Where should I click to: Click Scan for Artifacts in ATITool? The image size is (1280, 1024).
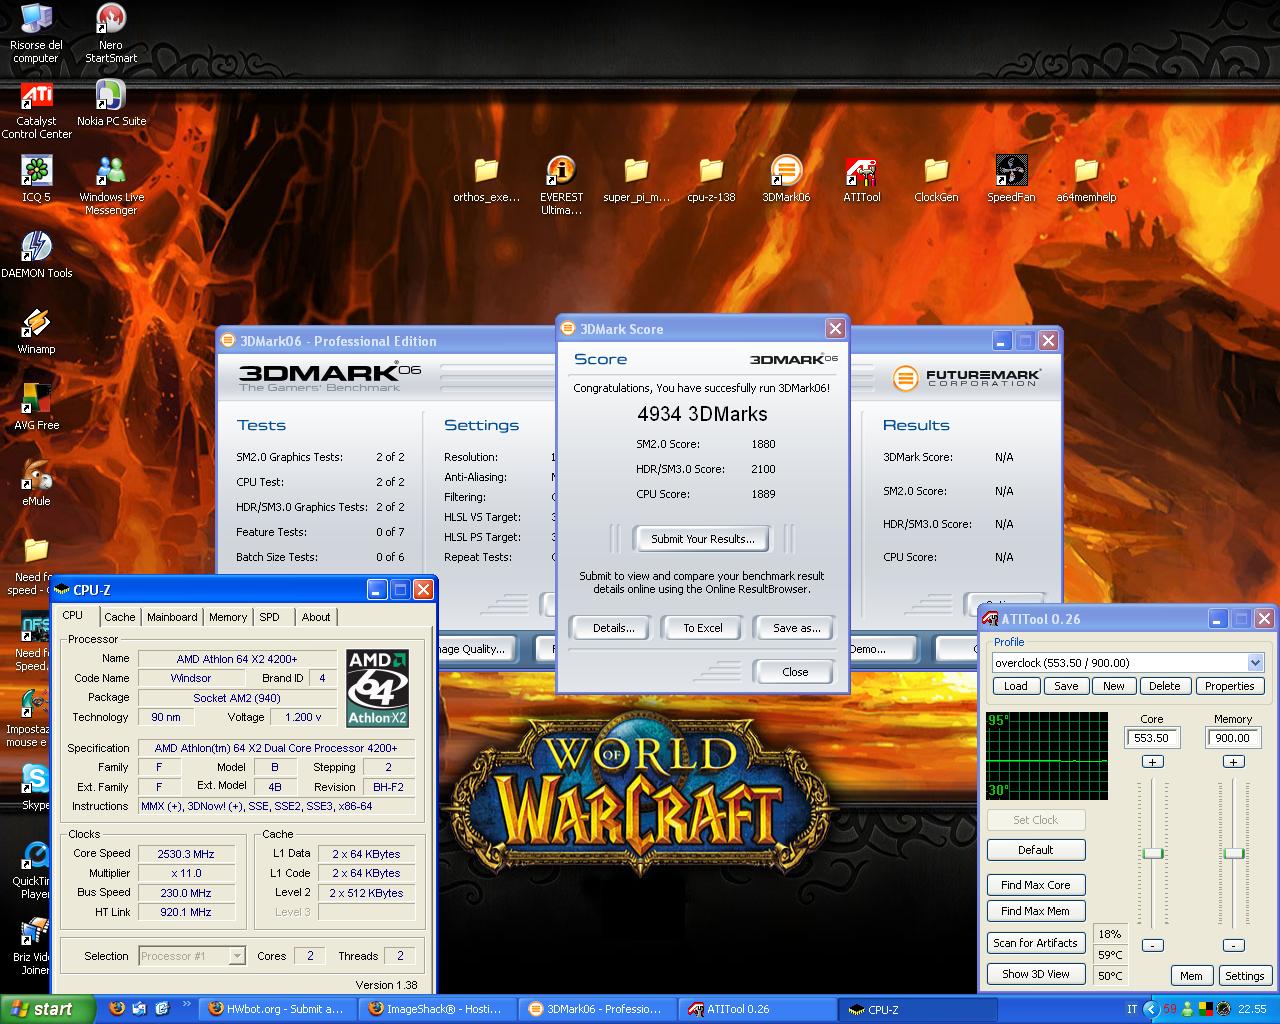click(x=1036, y=943)
